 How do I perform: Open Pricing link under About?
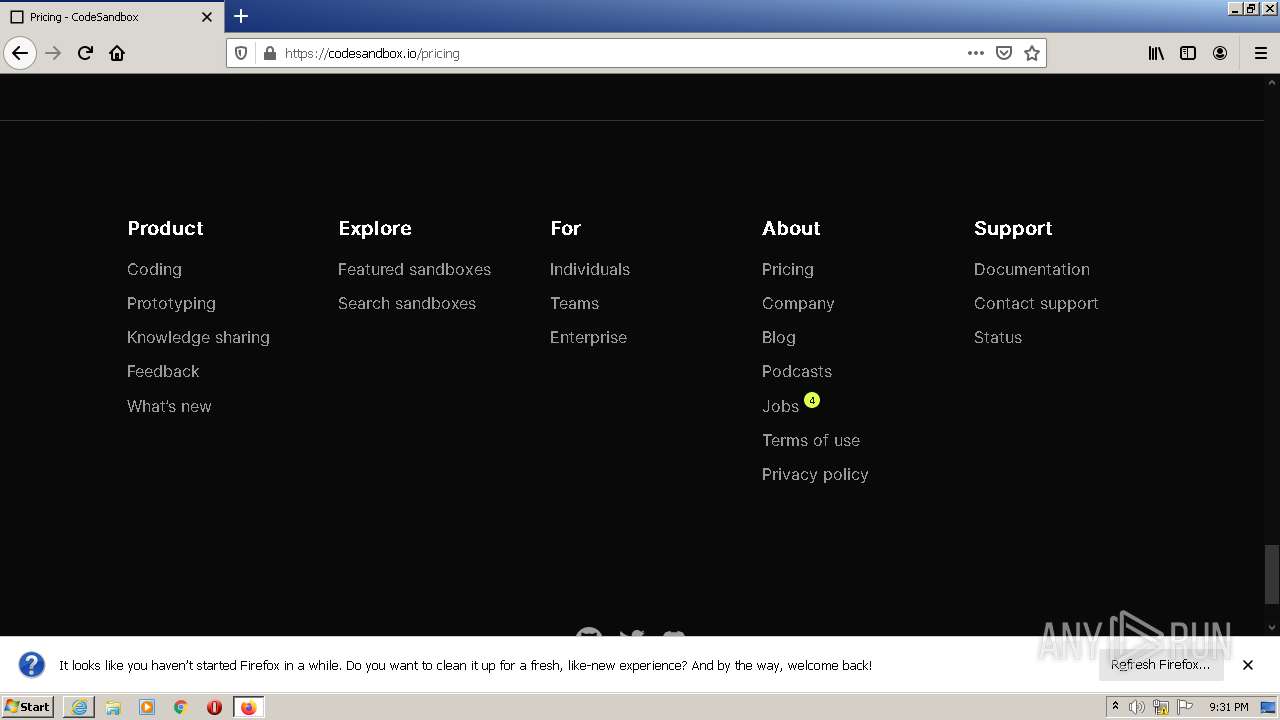coord(788,269)
